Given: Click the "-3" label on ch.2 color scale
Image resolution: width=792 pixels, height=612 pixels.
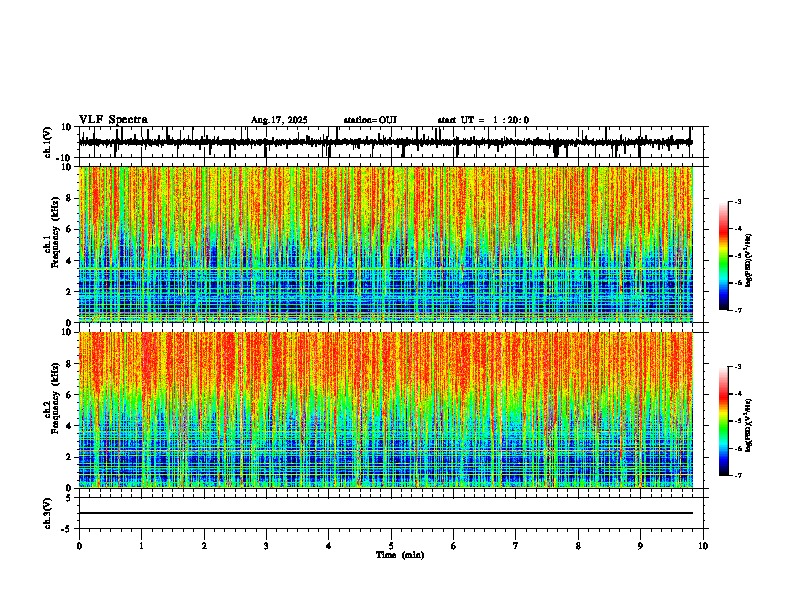Looking at the screenshot, I should (x=736, y=367).
